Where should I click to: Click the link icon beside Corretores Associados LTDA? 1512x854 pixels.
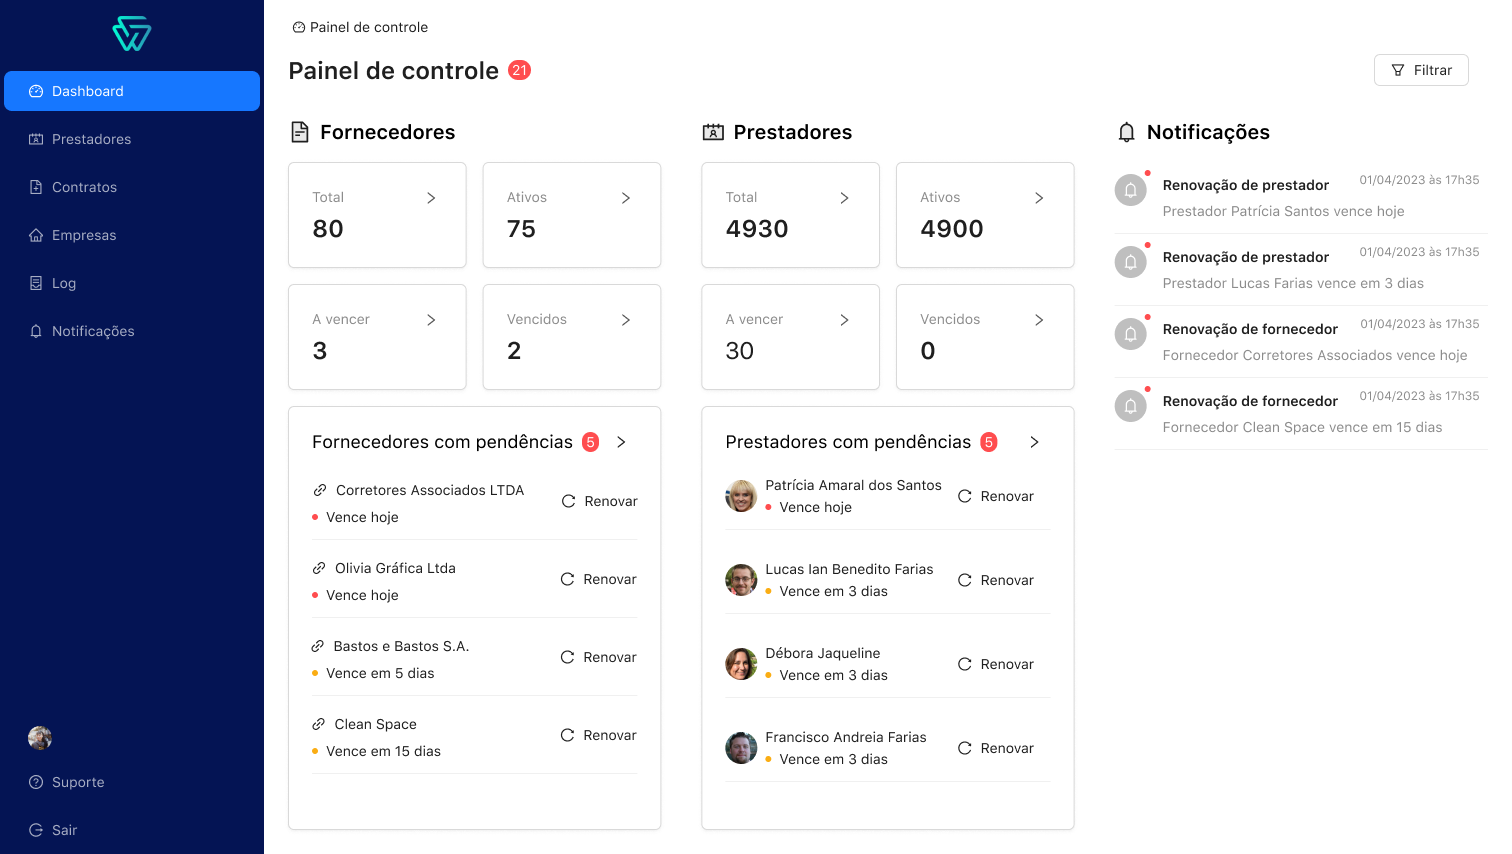(320, 490)
